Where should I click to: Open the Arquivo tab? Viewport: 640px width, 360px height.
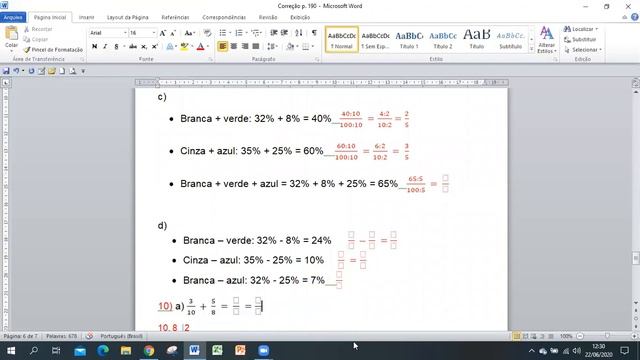[13, 18]
